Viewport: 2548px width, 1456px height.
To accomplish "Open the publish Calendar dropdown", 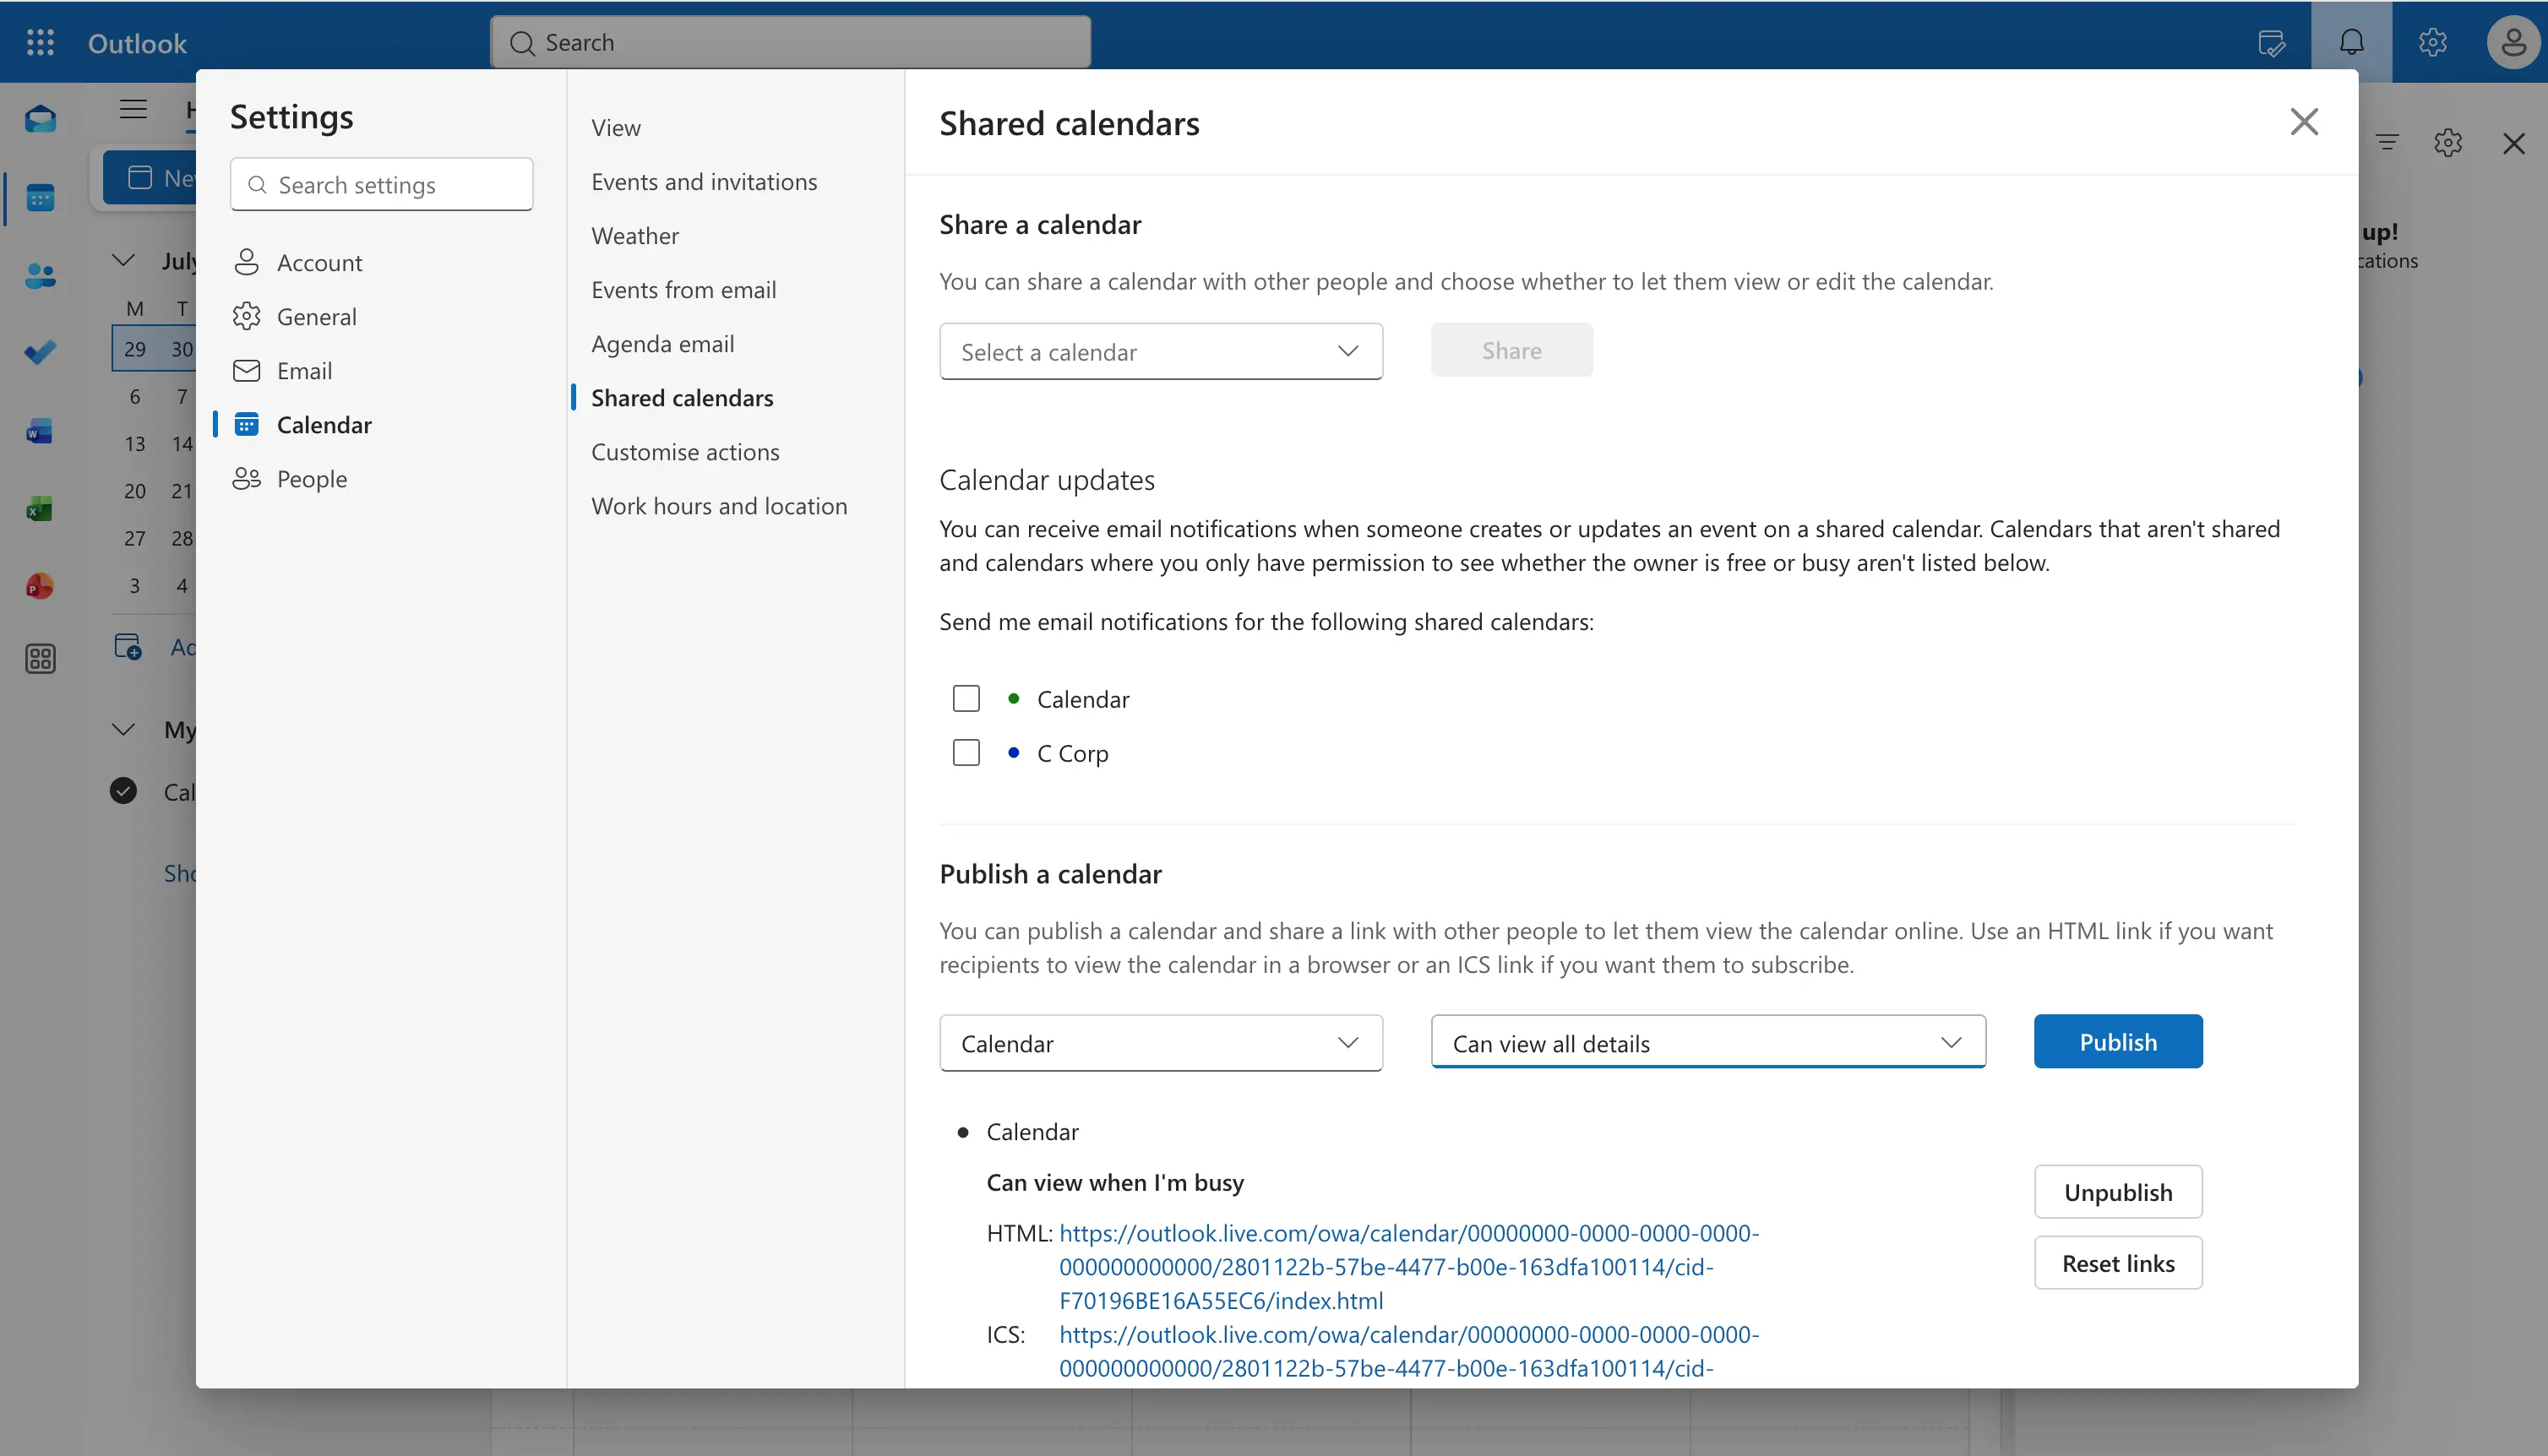I will coord(1161,1043).
